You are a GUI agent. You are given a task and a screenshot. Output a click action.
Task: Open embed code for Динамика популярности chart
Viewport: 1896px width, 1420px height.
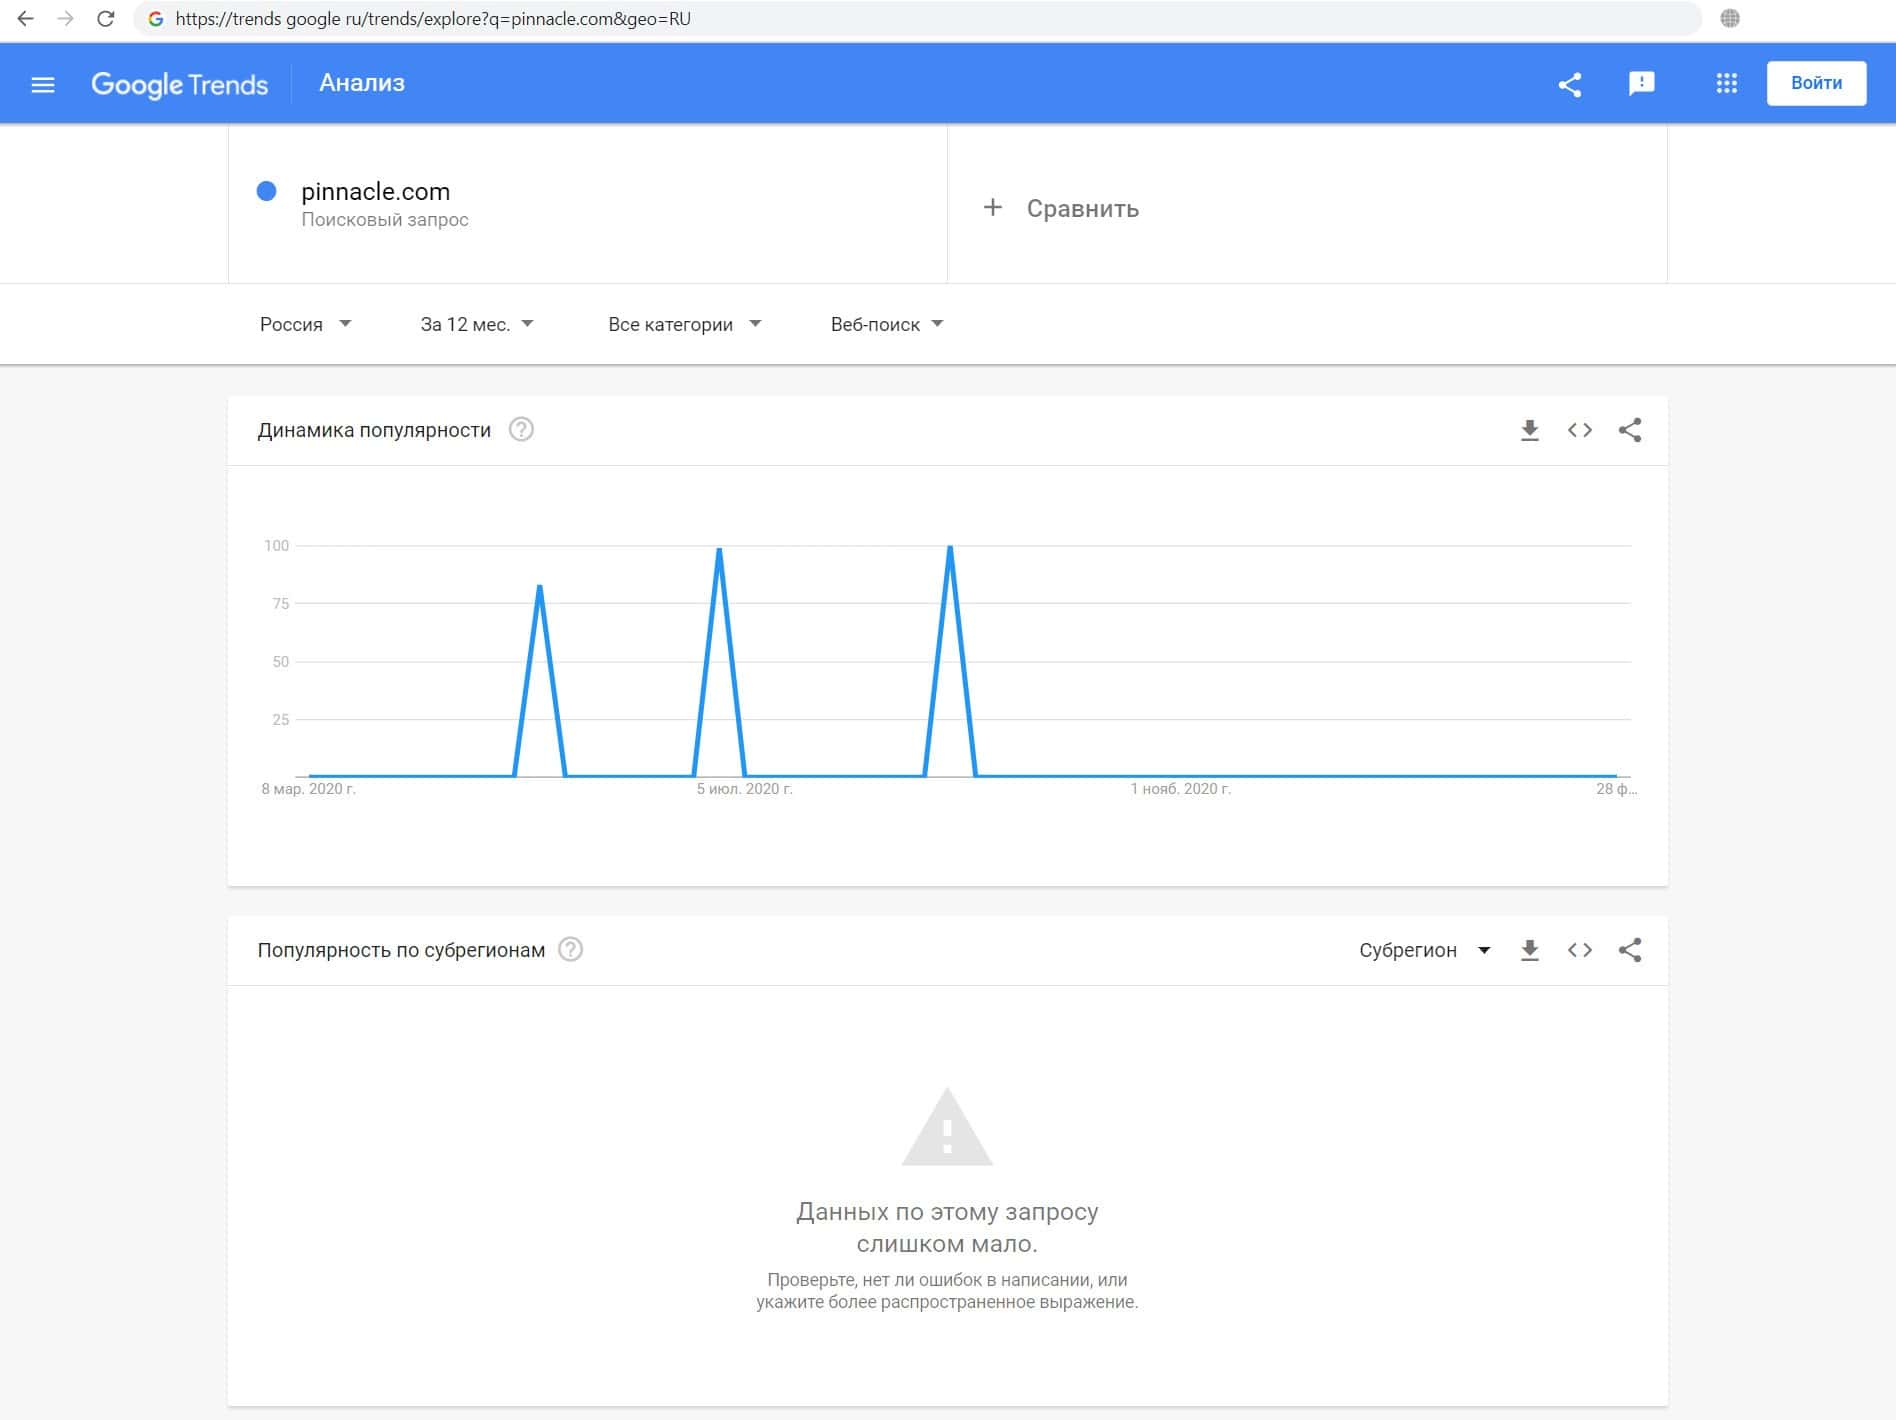point(1580,430)
